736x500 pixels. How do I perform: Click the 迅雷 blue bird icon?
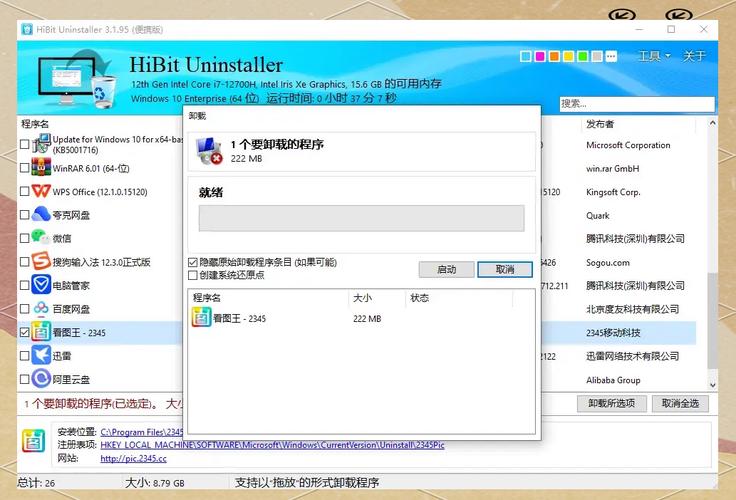click(x=41, y=355)
